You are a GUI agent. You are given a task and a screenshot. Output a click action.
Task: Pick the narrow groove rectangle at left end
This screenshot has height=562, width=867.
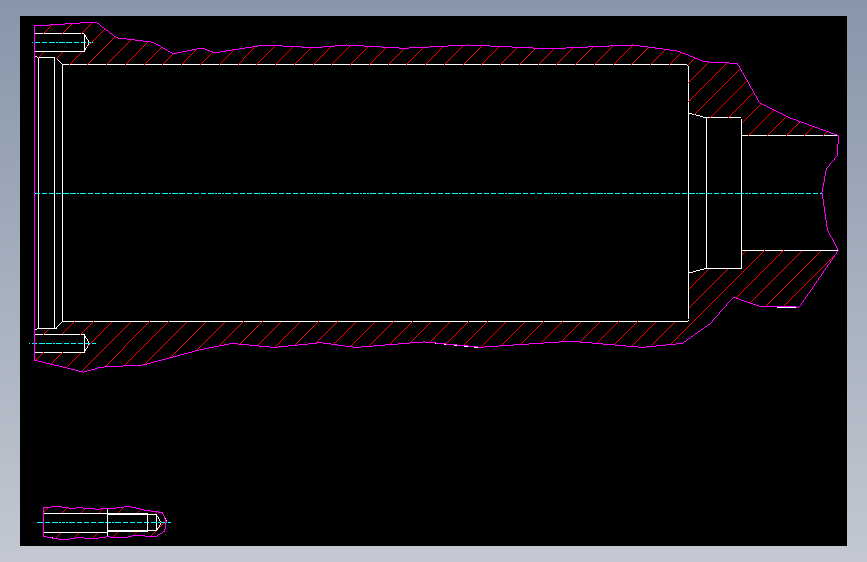click(46, 193)
